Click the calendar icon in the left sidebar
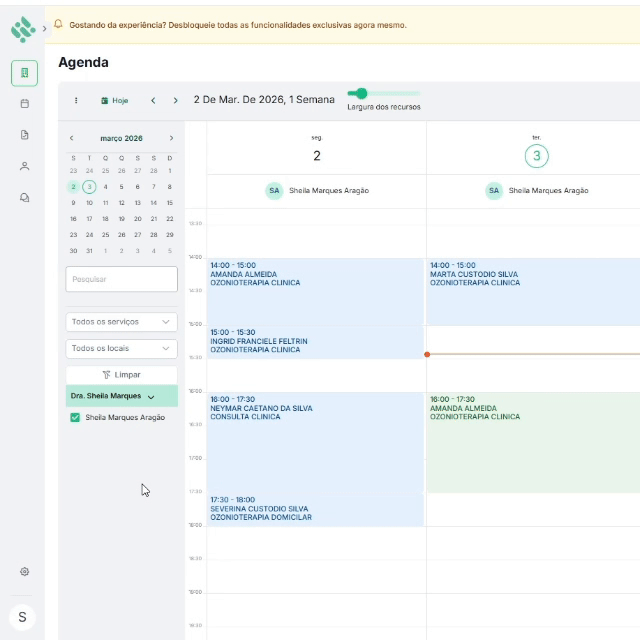Image resolution: width=640 pixels, height=640 pixels. tap(24, 103)
